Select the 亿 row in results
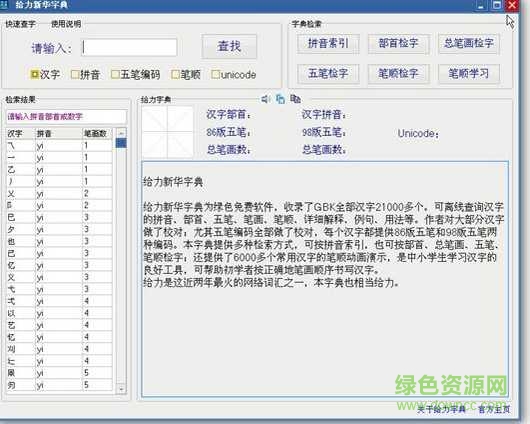This screenshot has height=424, width=530. (59, 265)
